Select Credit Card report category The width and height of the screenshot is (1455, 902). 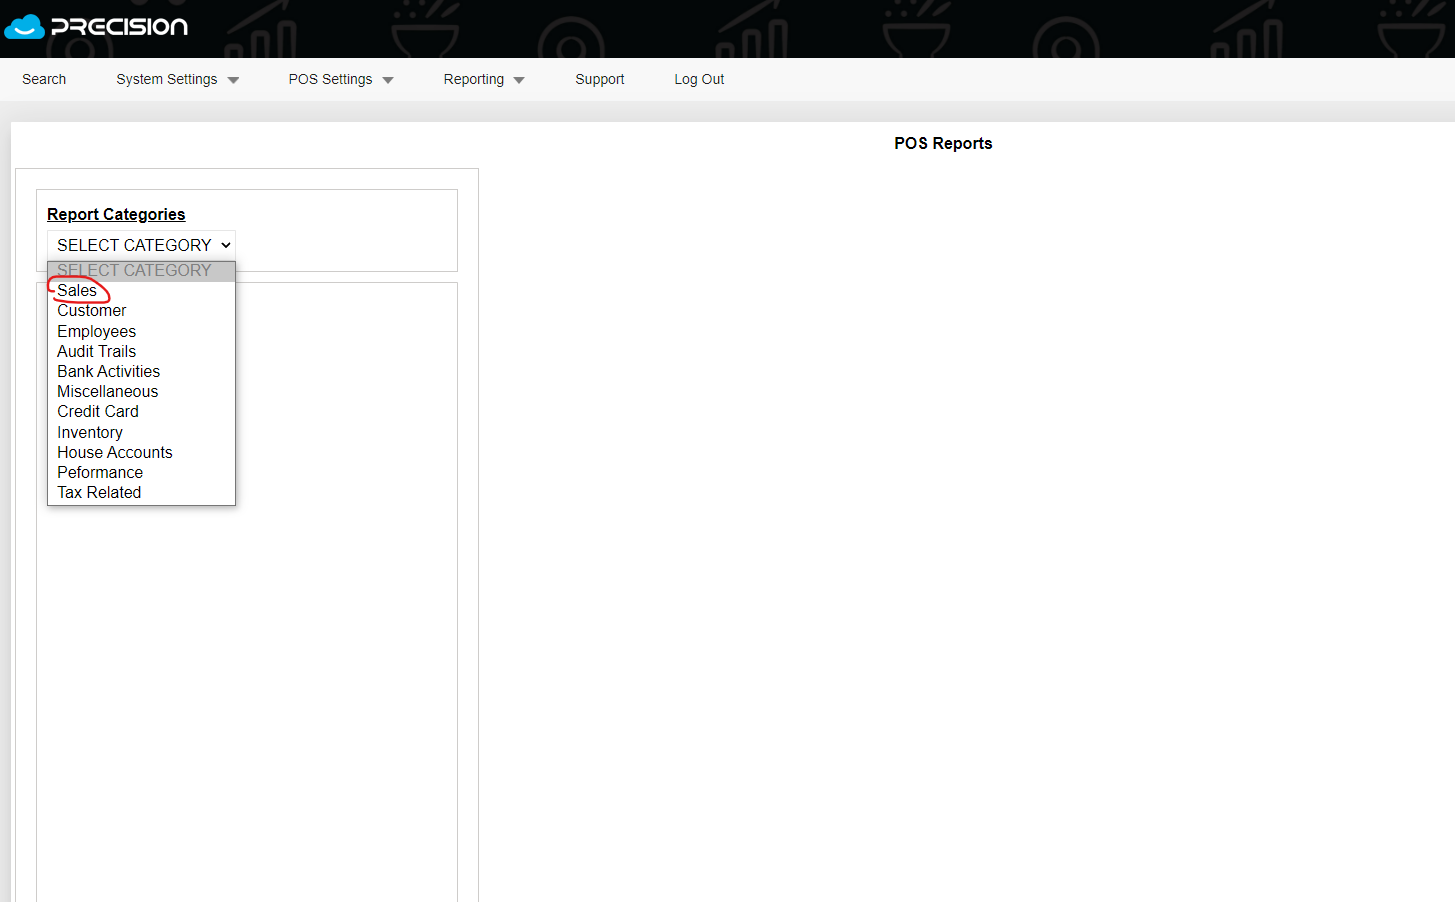(141, 412)
